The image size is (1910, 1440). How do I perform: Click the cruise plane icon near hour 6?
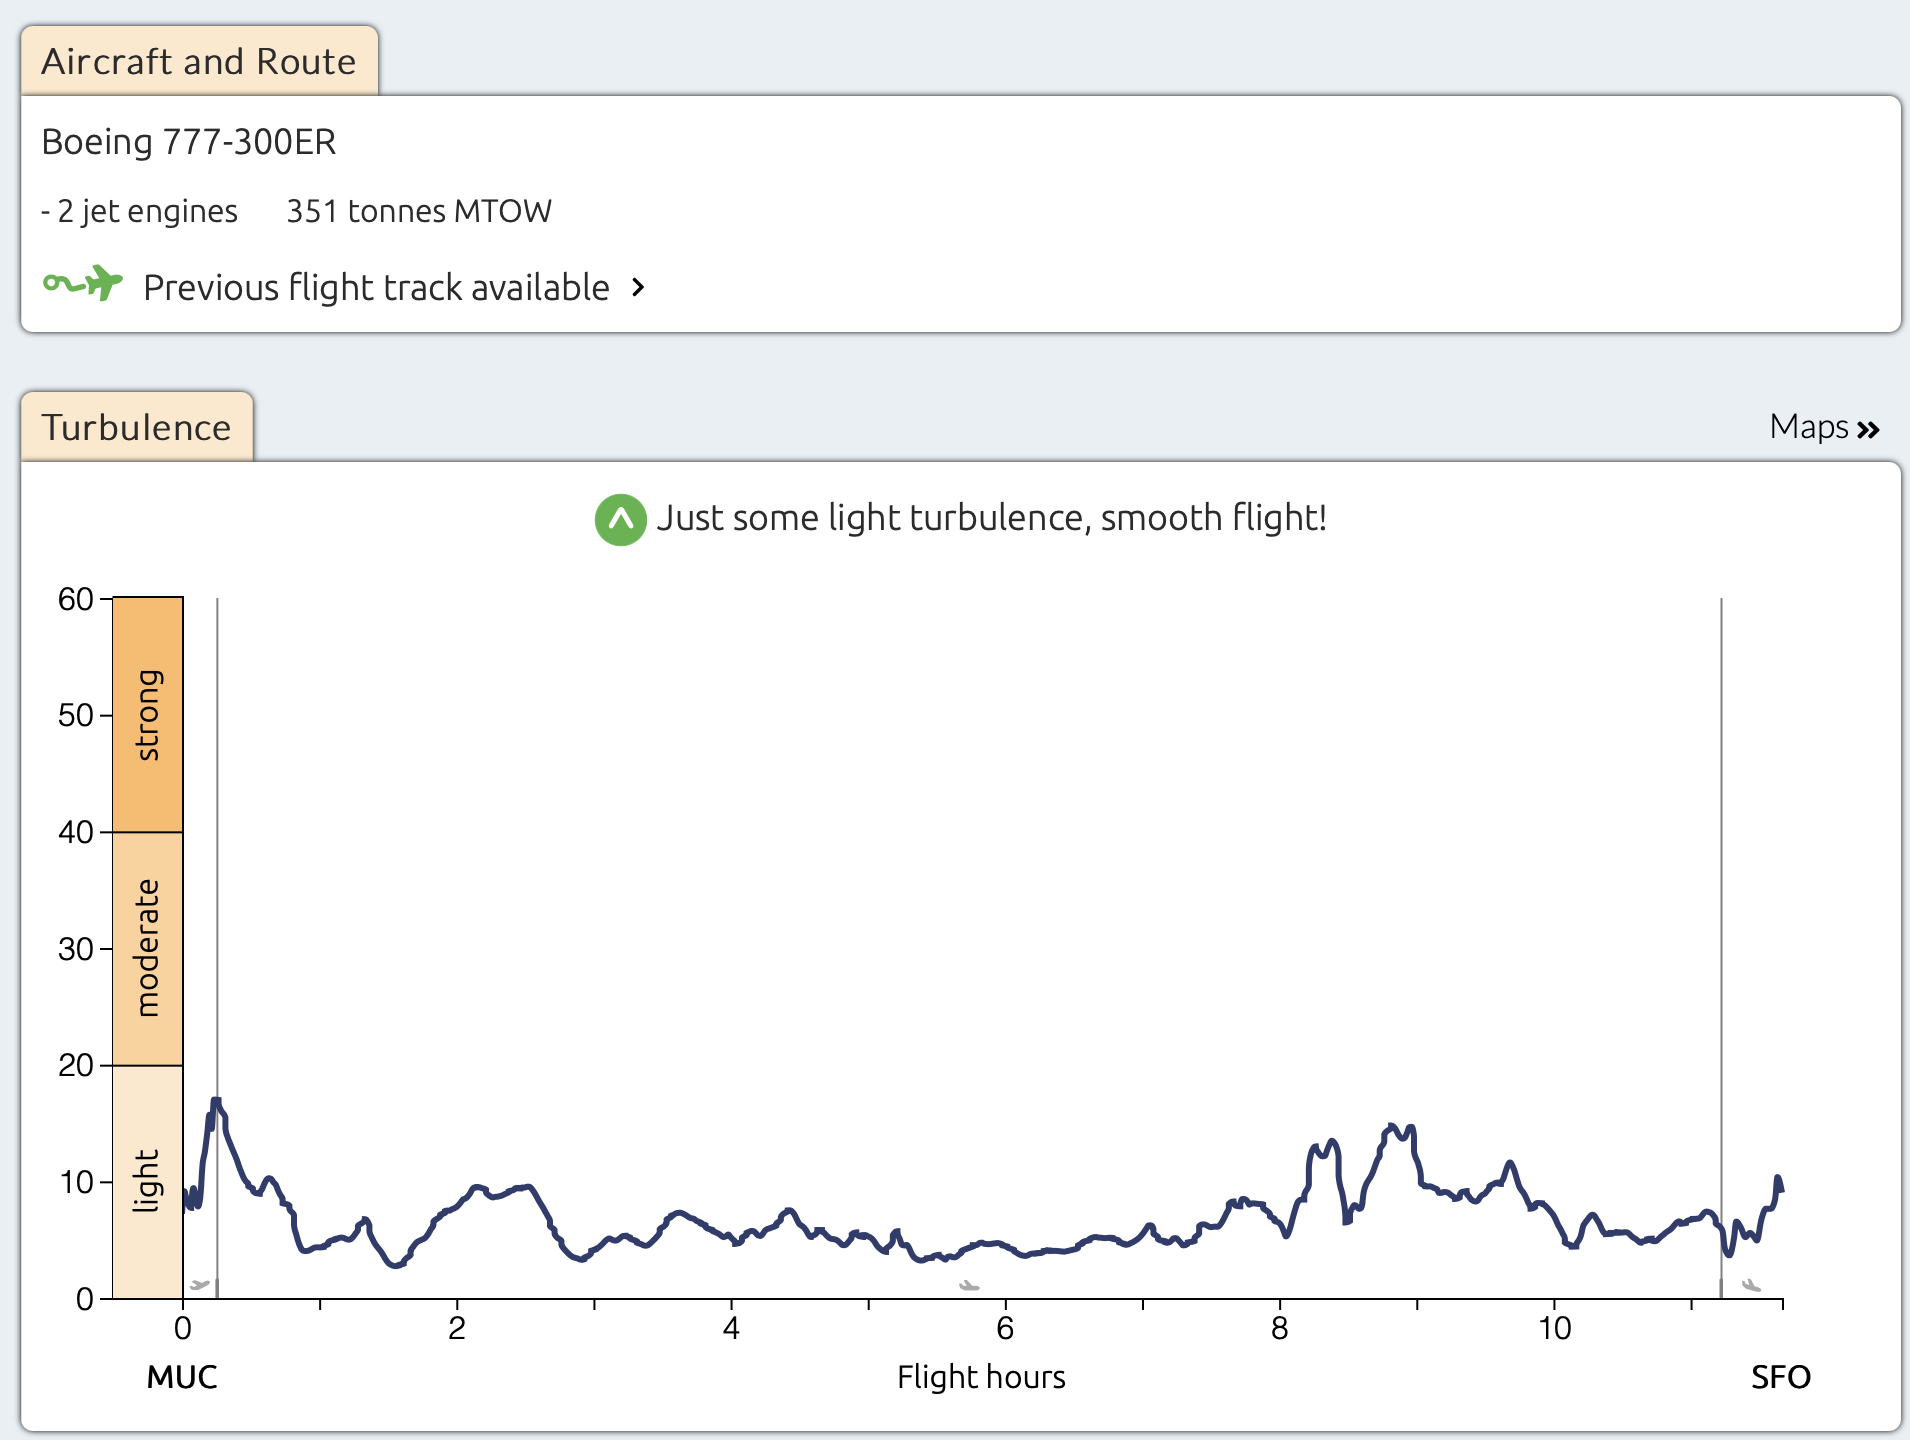click(968, 1285)
